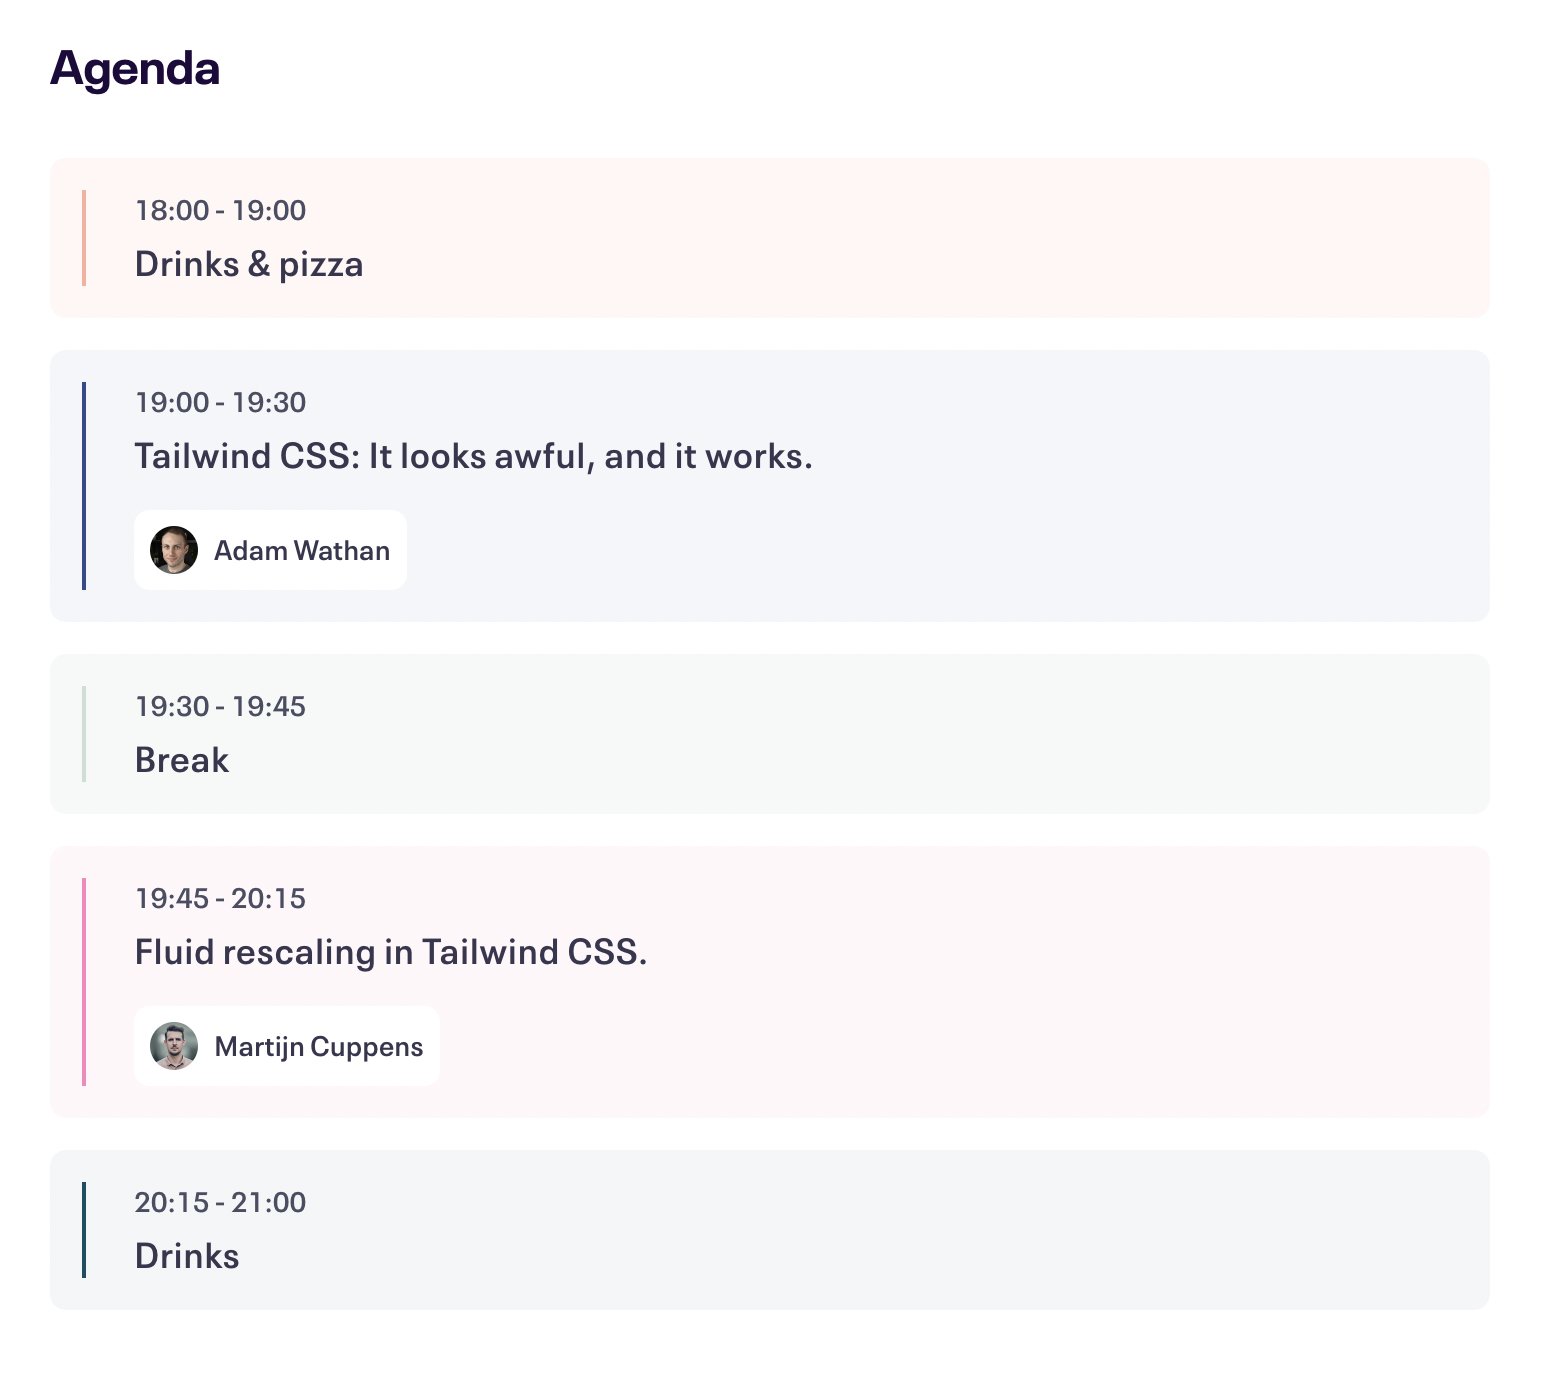Click the 19:45 - 20:15 time label
The width and height of the screenshot is (1546, 1380).
[x=220, y=898]
